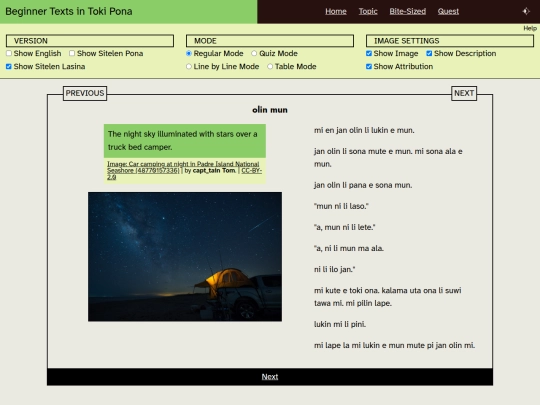Click the line 'lukin mi li pini.'
Screen dimensions: 540x405
pyautogui.click(x=340, y=324)
